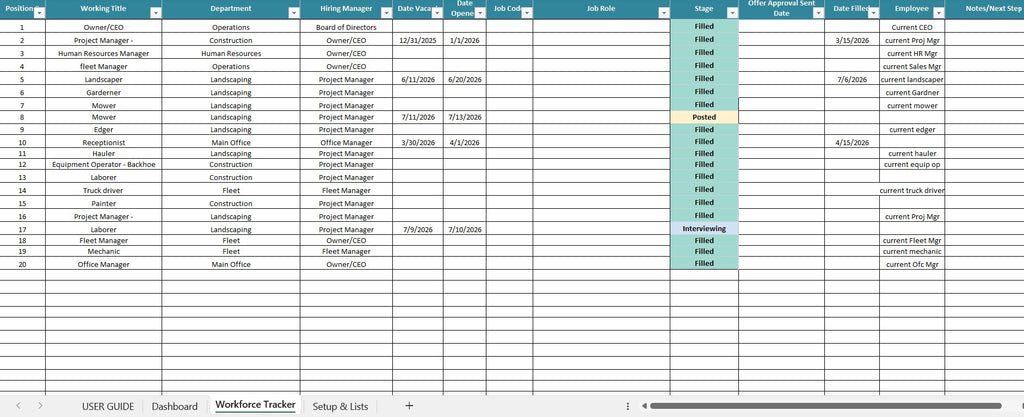Image resolution: width=1024 pixels, height=417 pixels.
Task: Open the Job Code filter dropdown
Action: pyautogui.click(x=526, y=13)
